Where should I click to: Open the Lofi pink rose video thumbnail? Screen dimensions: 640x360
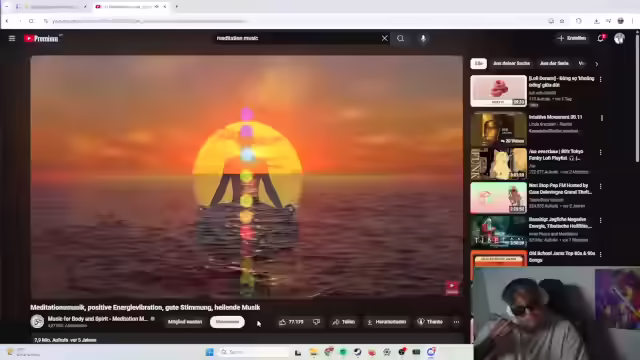click(x=498, y=91)
